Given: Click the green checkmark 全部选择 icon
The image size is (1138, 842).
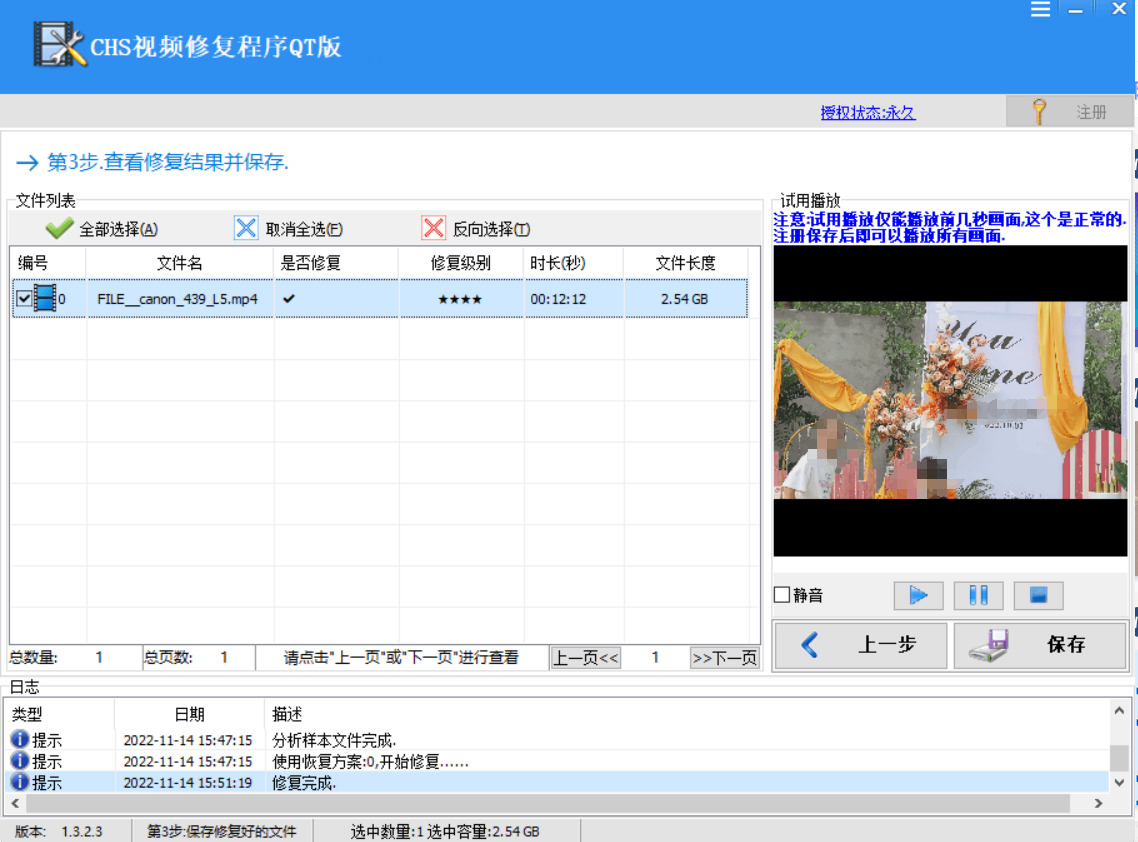Looking at the screenshot, I should [x=59, y=229].
